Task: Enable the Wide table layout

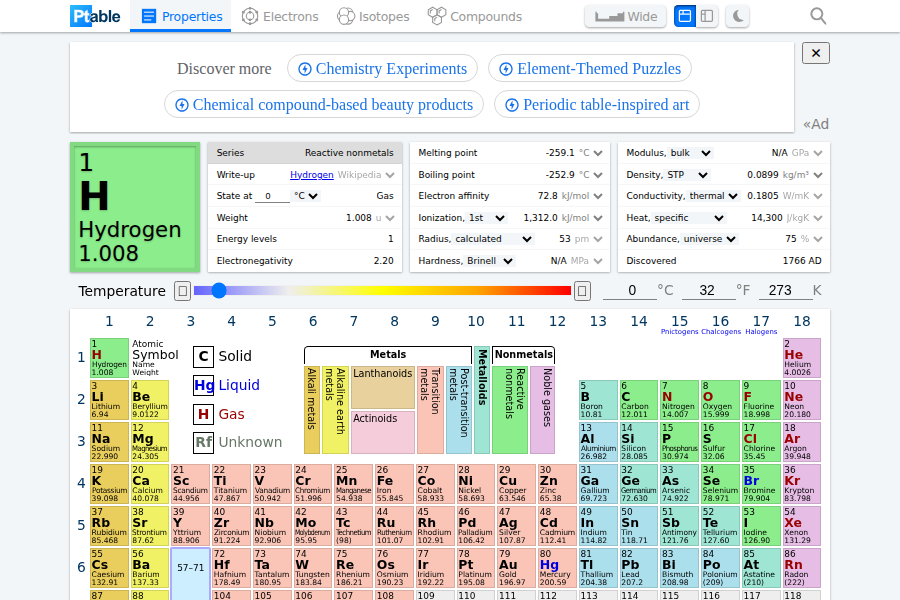Action: pos(626,16)
